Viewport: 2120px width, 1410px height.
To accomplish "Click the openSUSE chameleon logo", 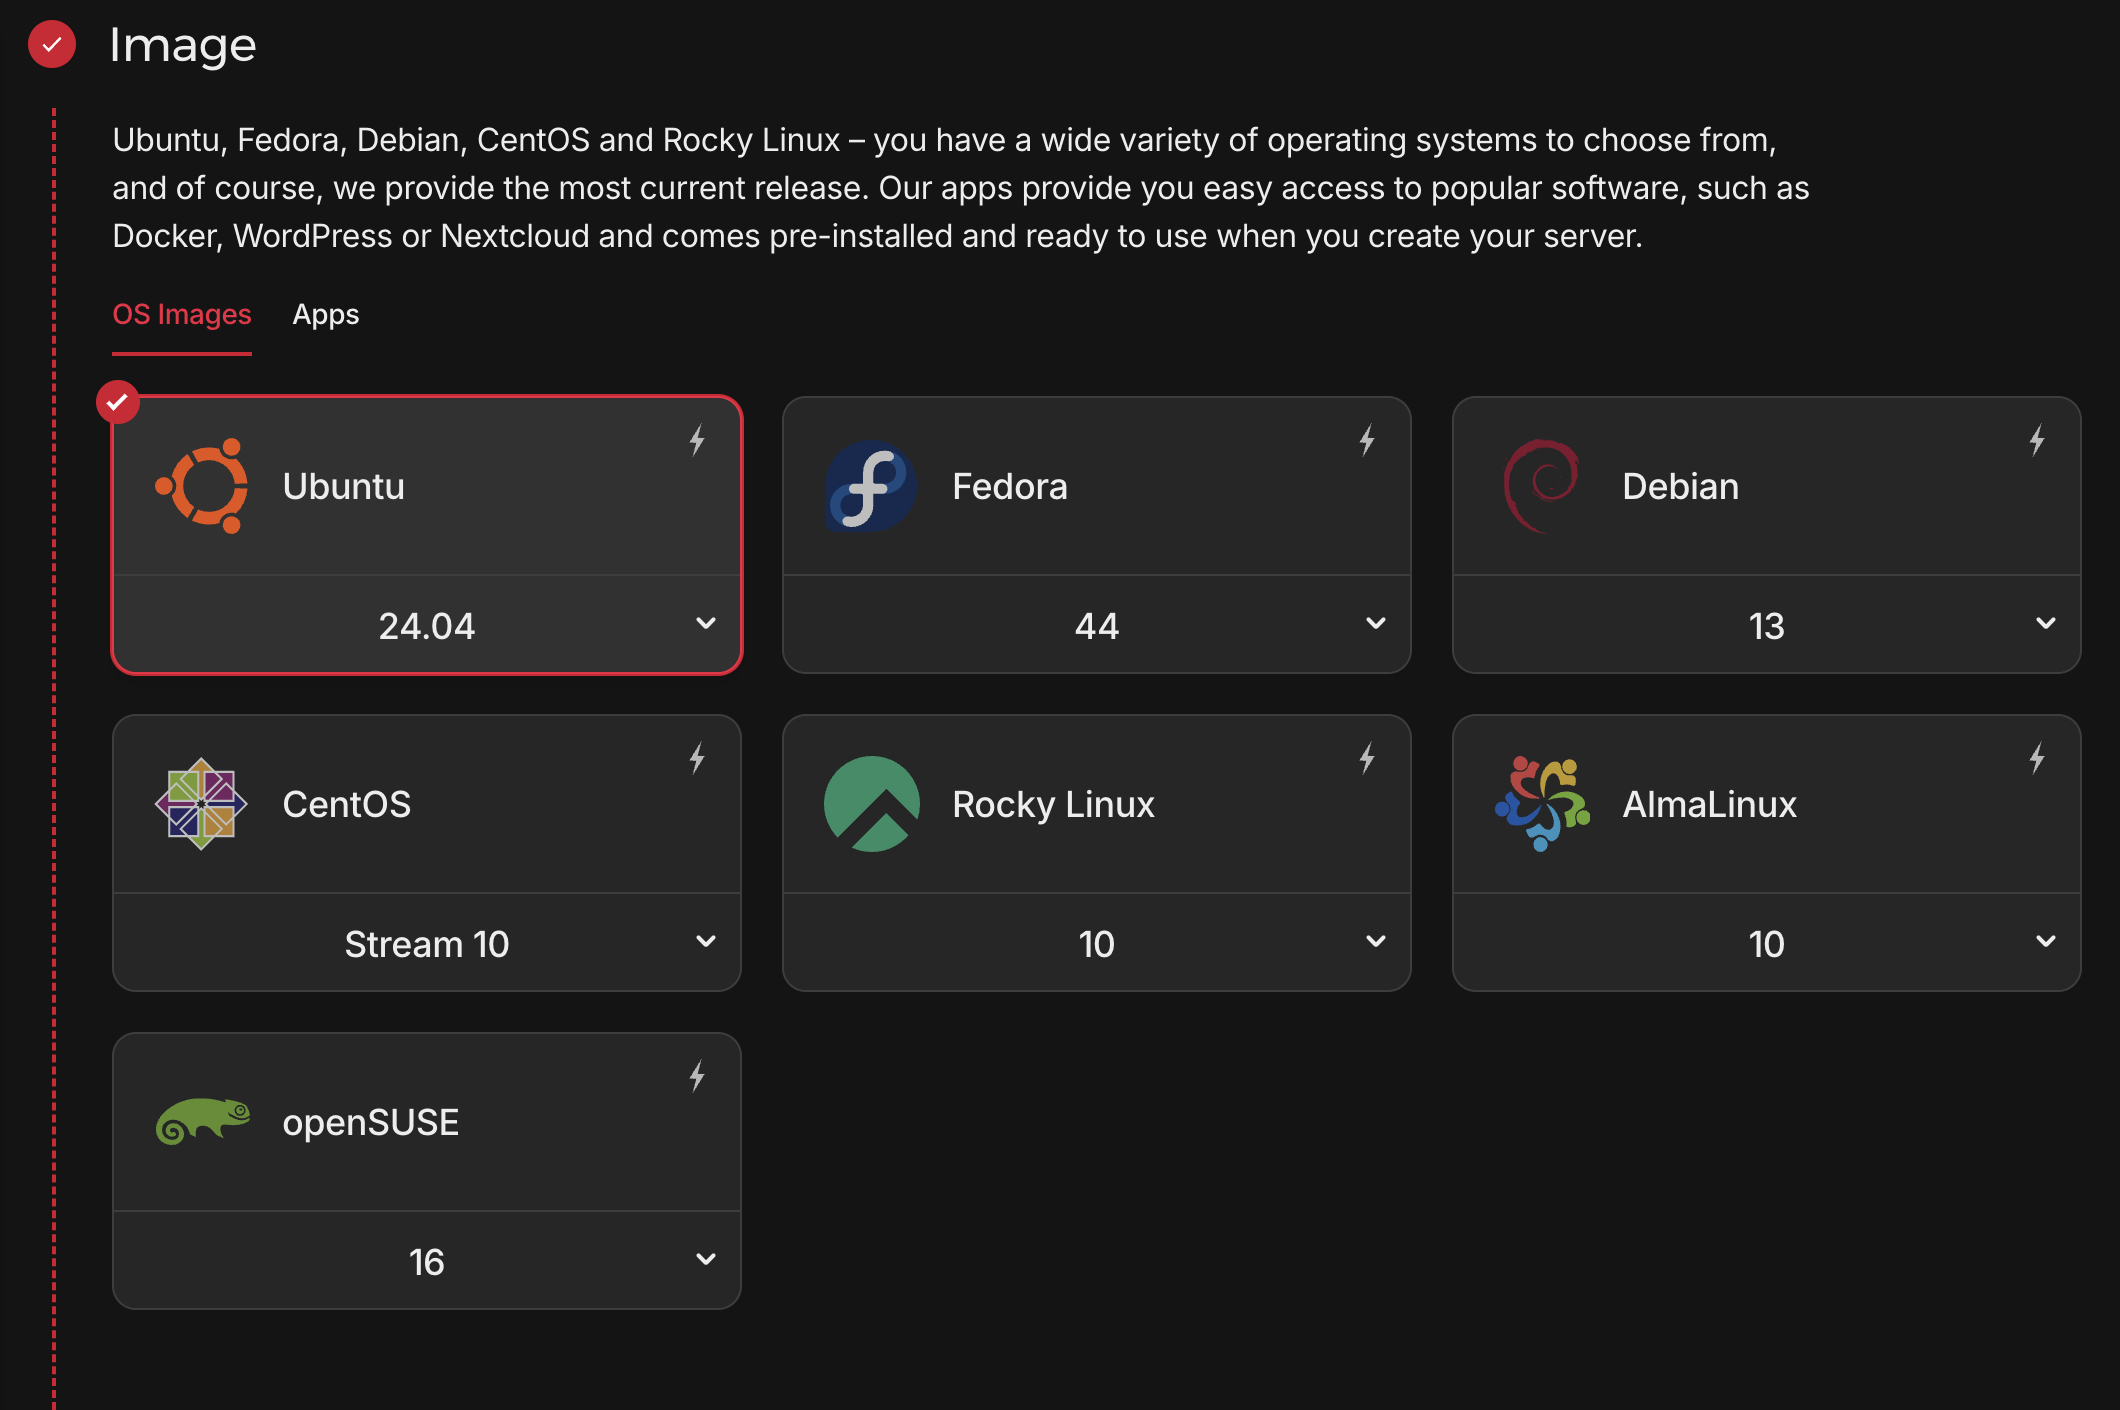I will click(x=202, y=1122).
